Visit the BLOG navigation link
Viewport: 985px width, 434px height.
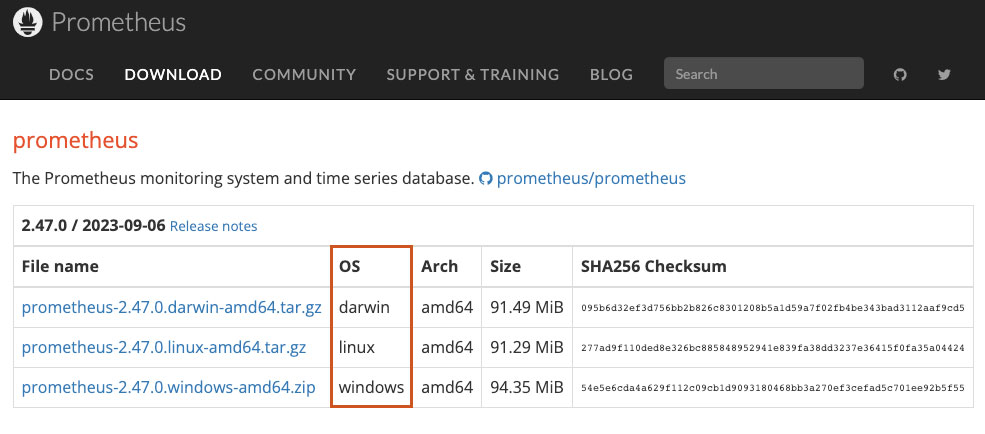(x=611, y=74)
